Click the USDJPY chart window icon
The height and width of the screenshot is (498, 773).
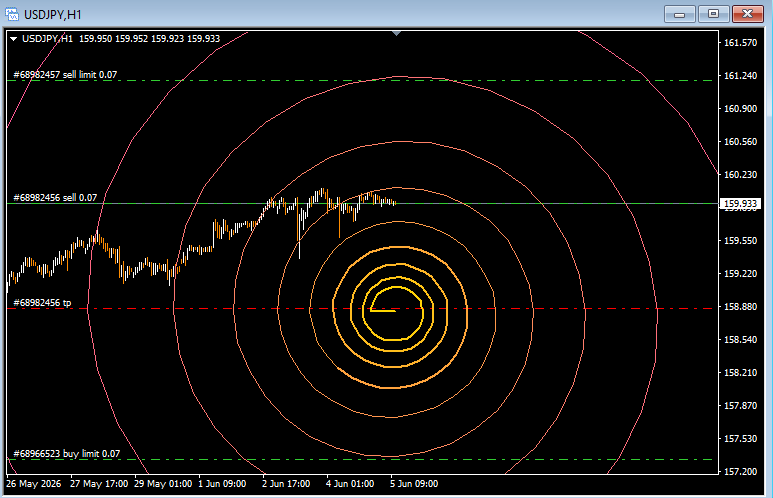(x=12, y=14)
